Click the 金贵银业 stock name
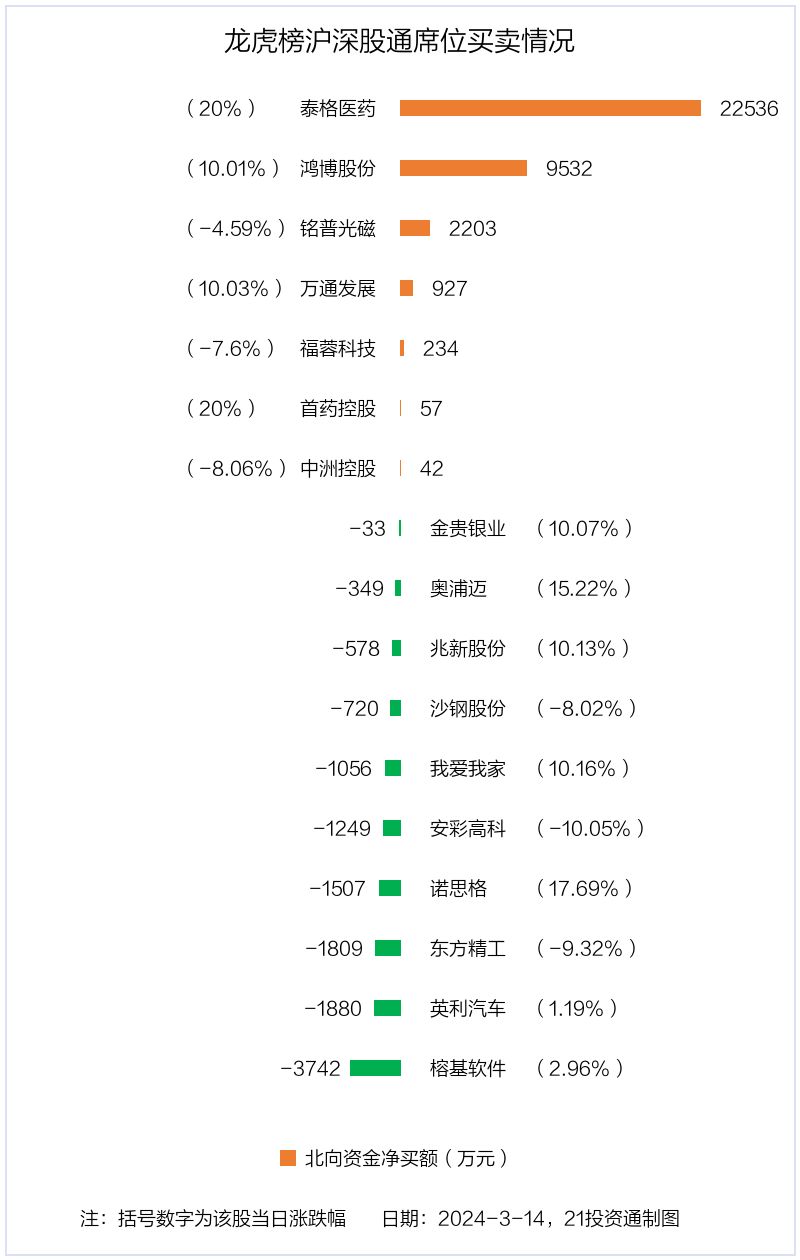 point(468,529)
